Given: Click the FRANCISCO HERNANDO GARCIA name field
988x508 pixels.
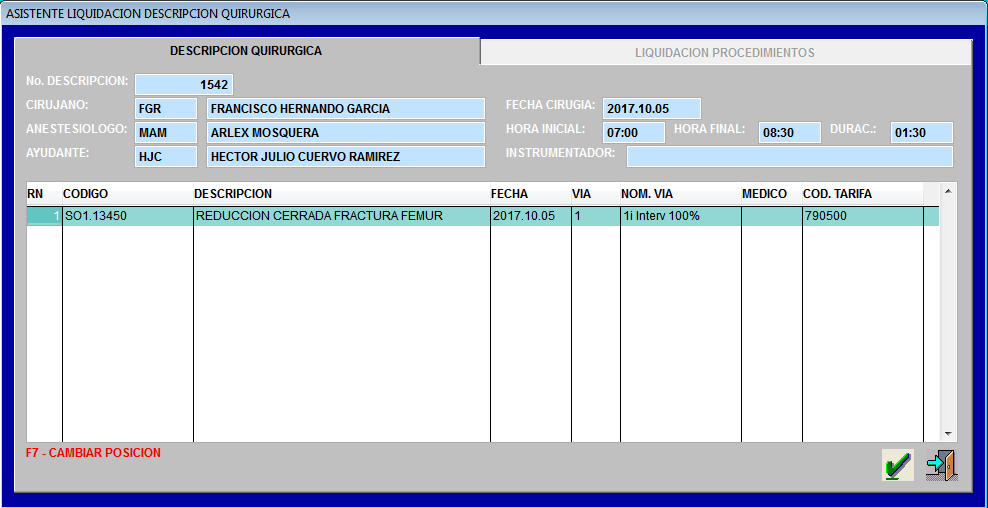Looking at the screenshot, I should point(345,108).
